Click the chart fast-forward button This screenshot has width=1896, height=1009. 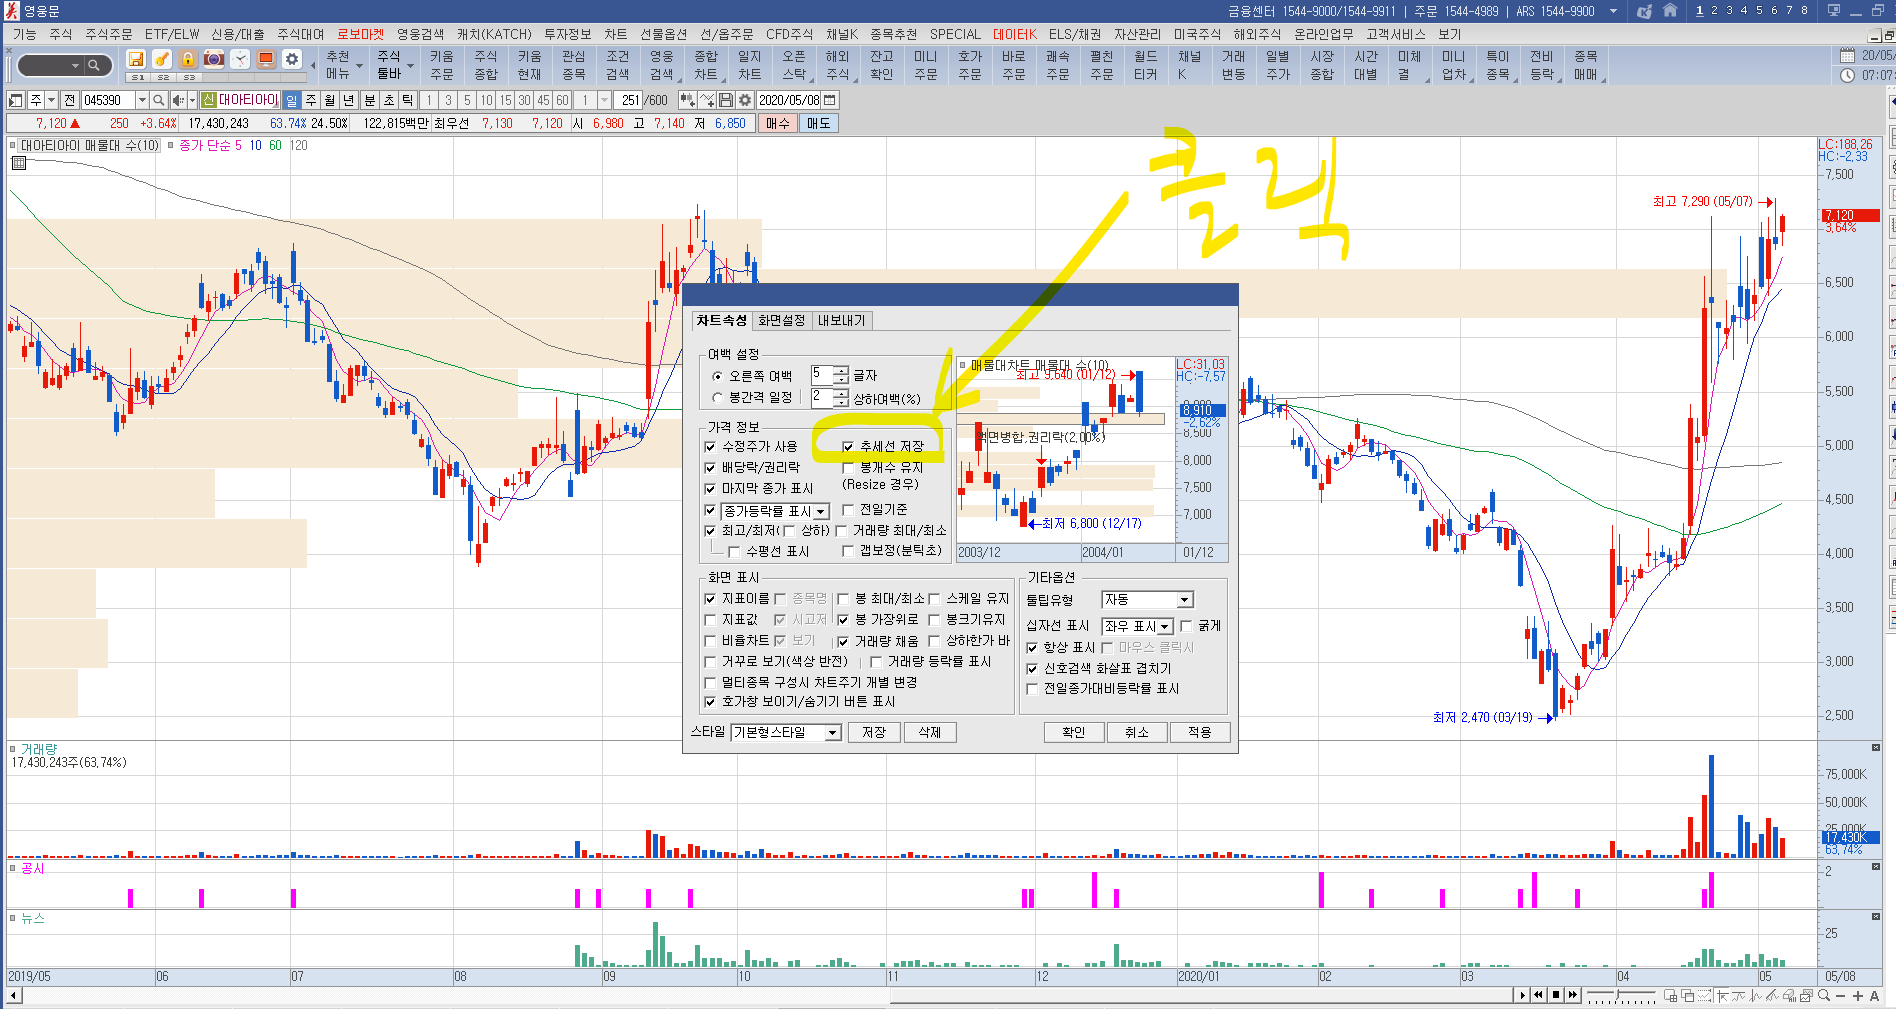coord(1573,995)
